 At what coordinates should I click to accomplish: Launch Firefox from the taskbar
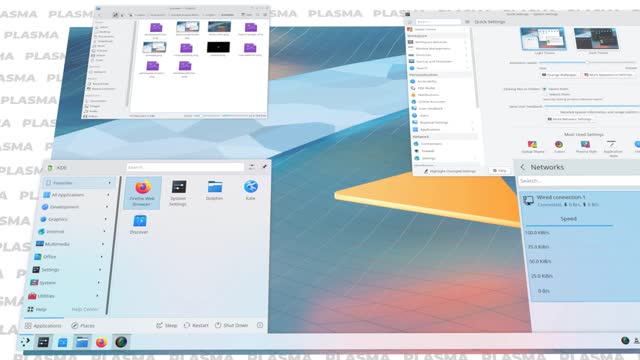101,342
